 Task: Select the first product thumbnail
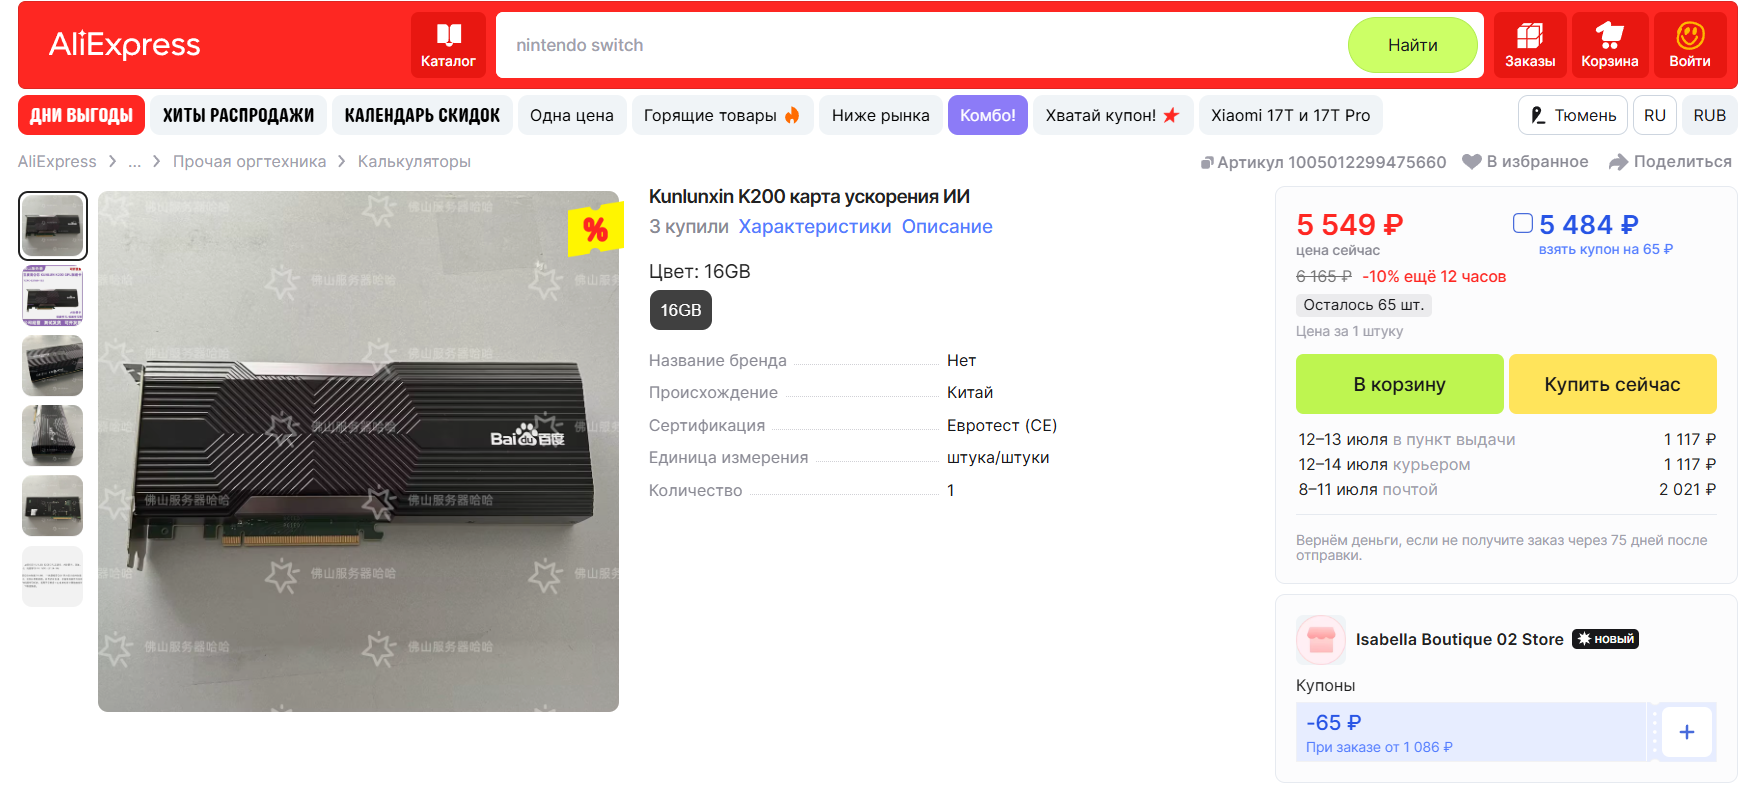point(53,226)
